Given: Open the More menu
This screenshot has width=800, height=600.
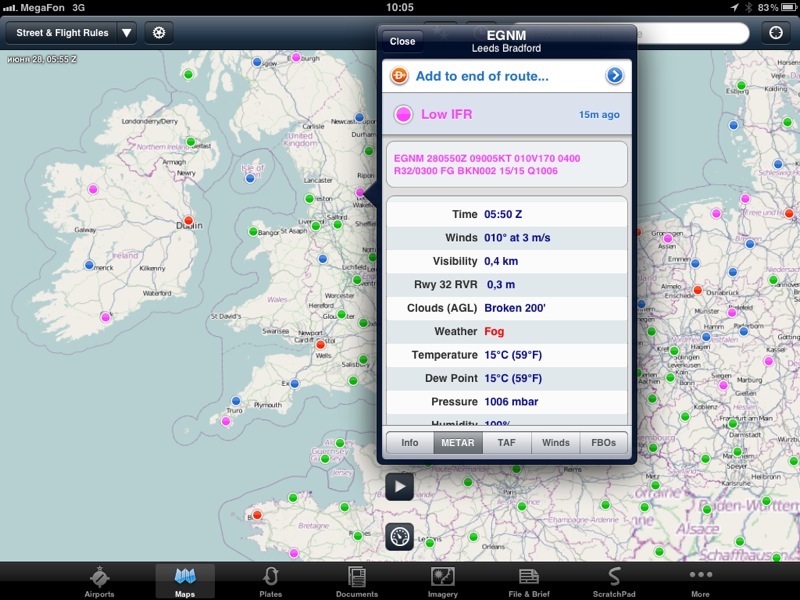Looking at the screenshot, I should [x=700, y=581].
